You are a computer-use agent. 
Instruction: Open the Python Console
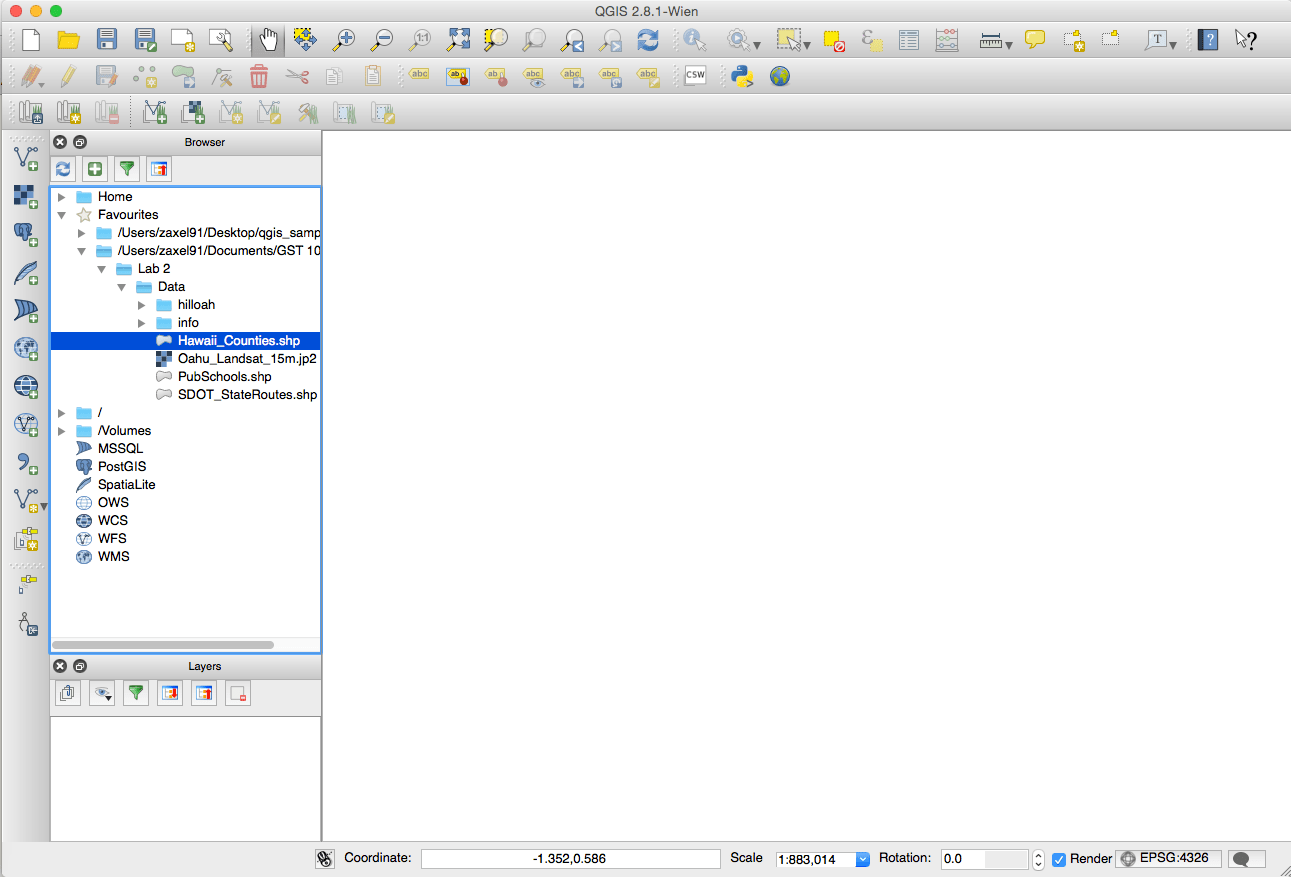click(744, 76)
